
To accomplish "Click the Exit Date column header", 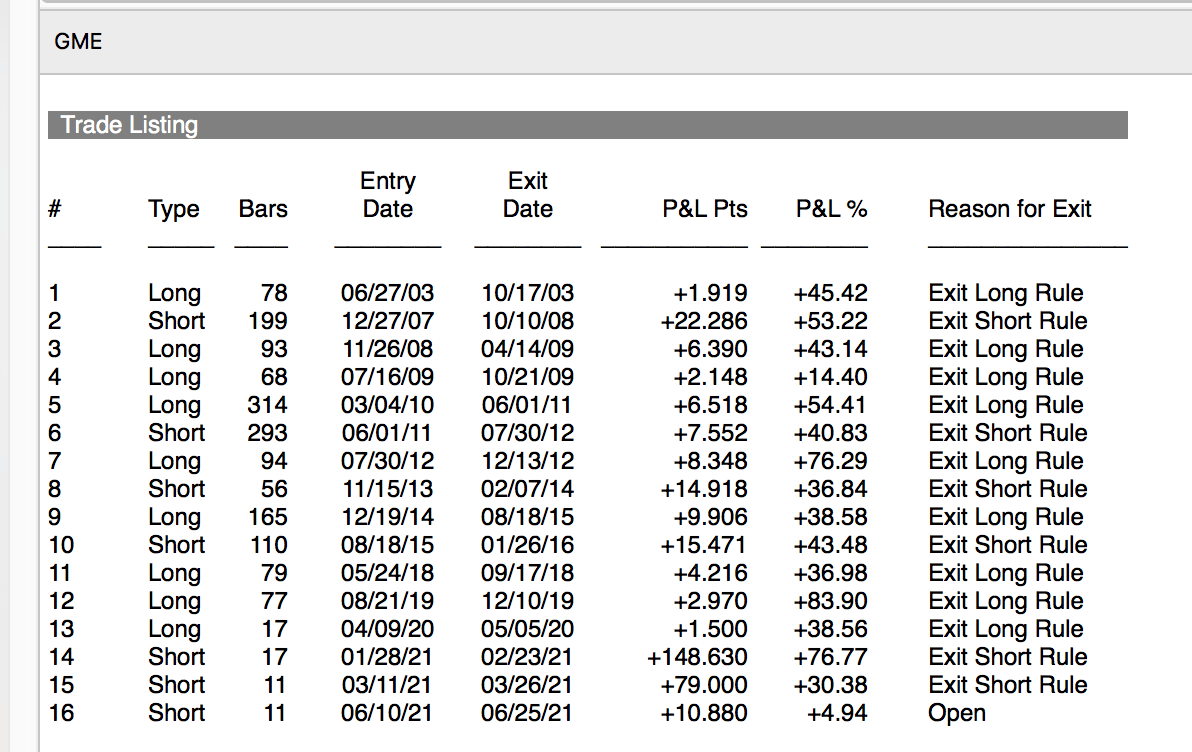I will [x=527, y=195].
